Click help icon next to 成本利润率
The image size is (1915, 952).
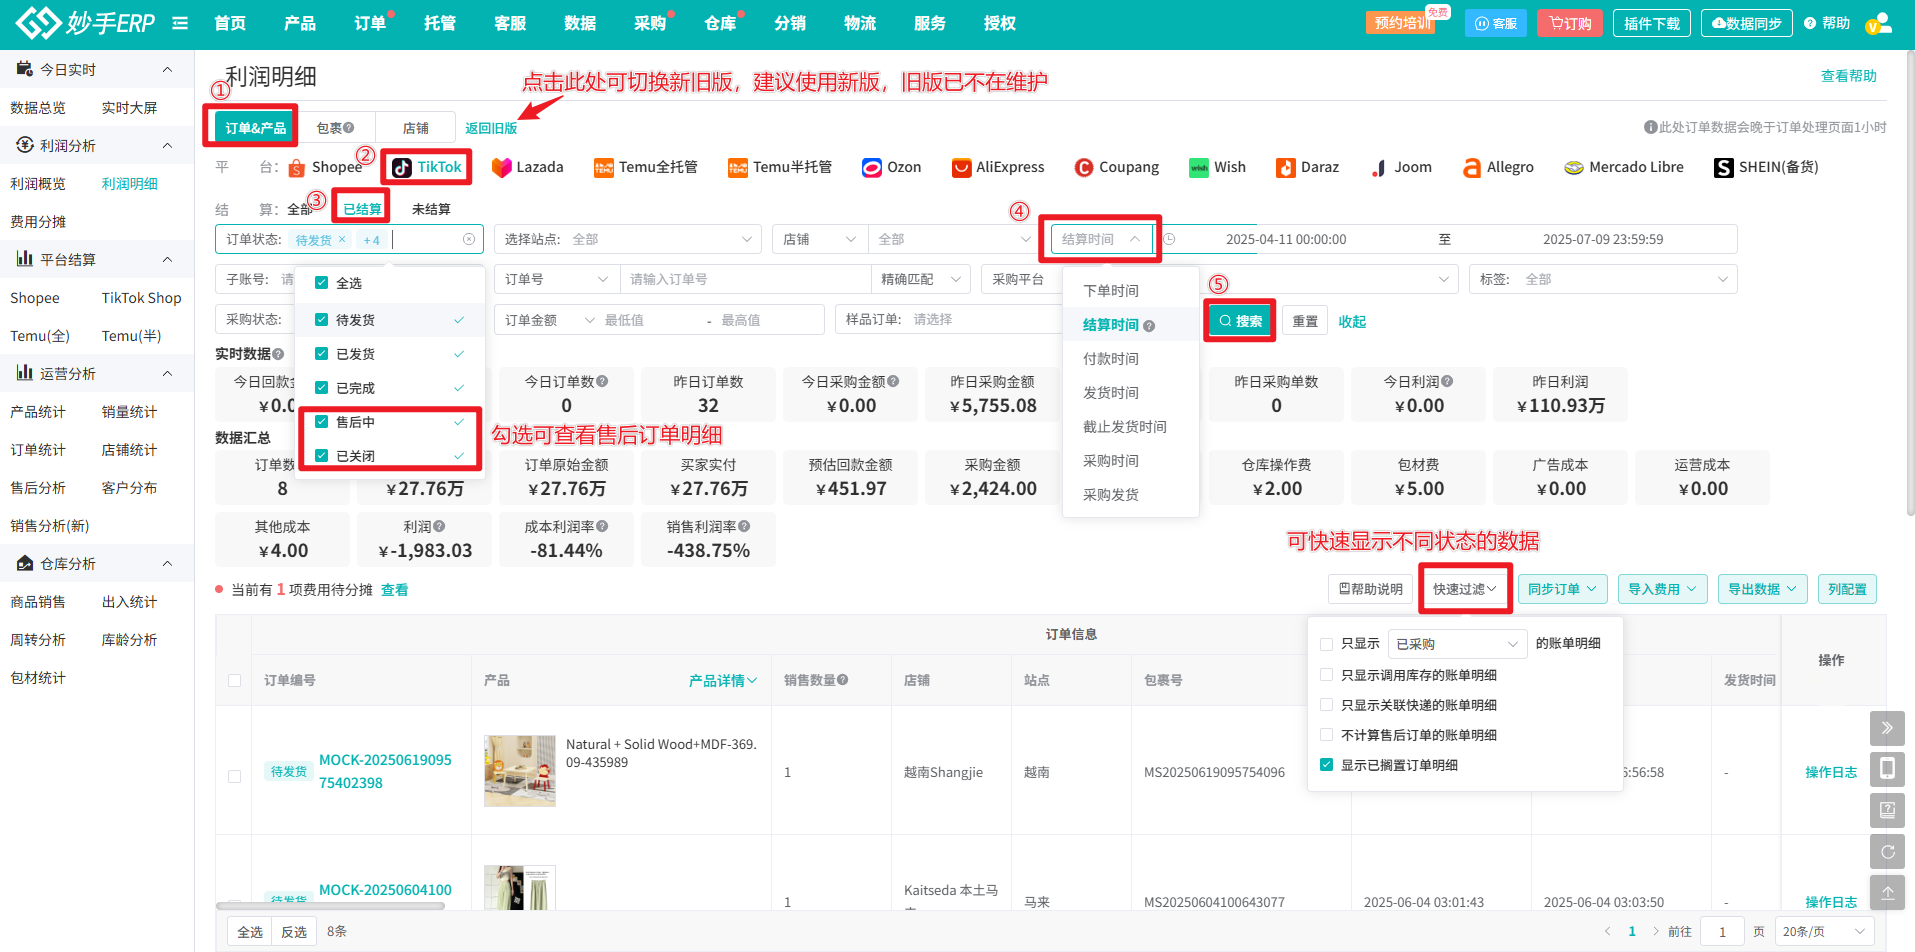[602, 526]
